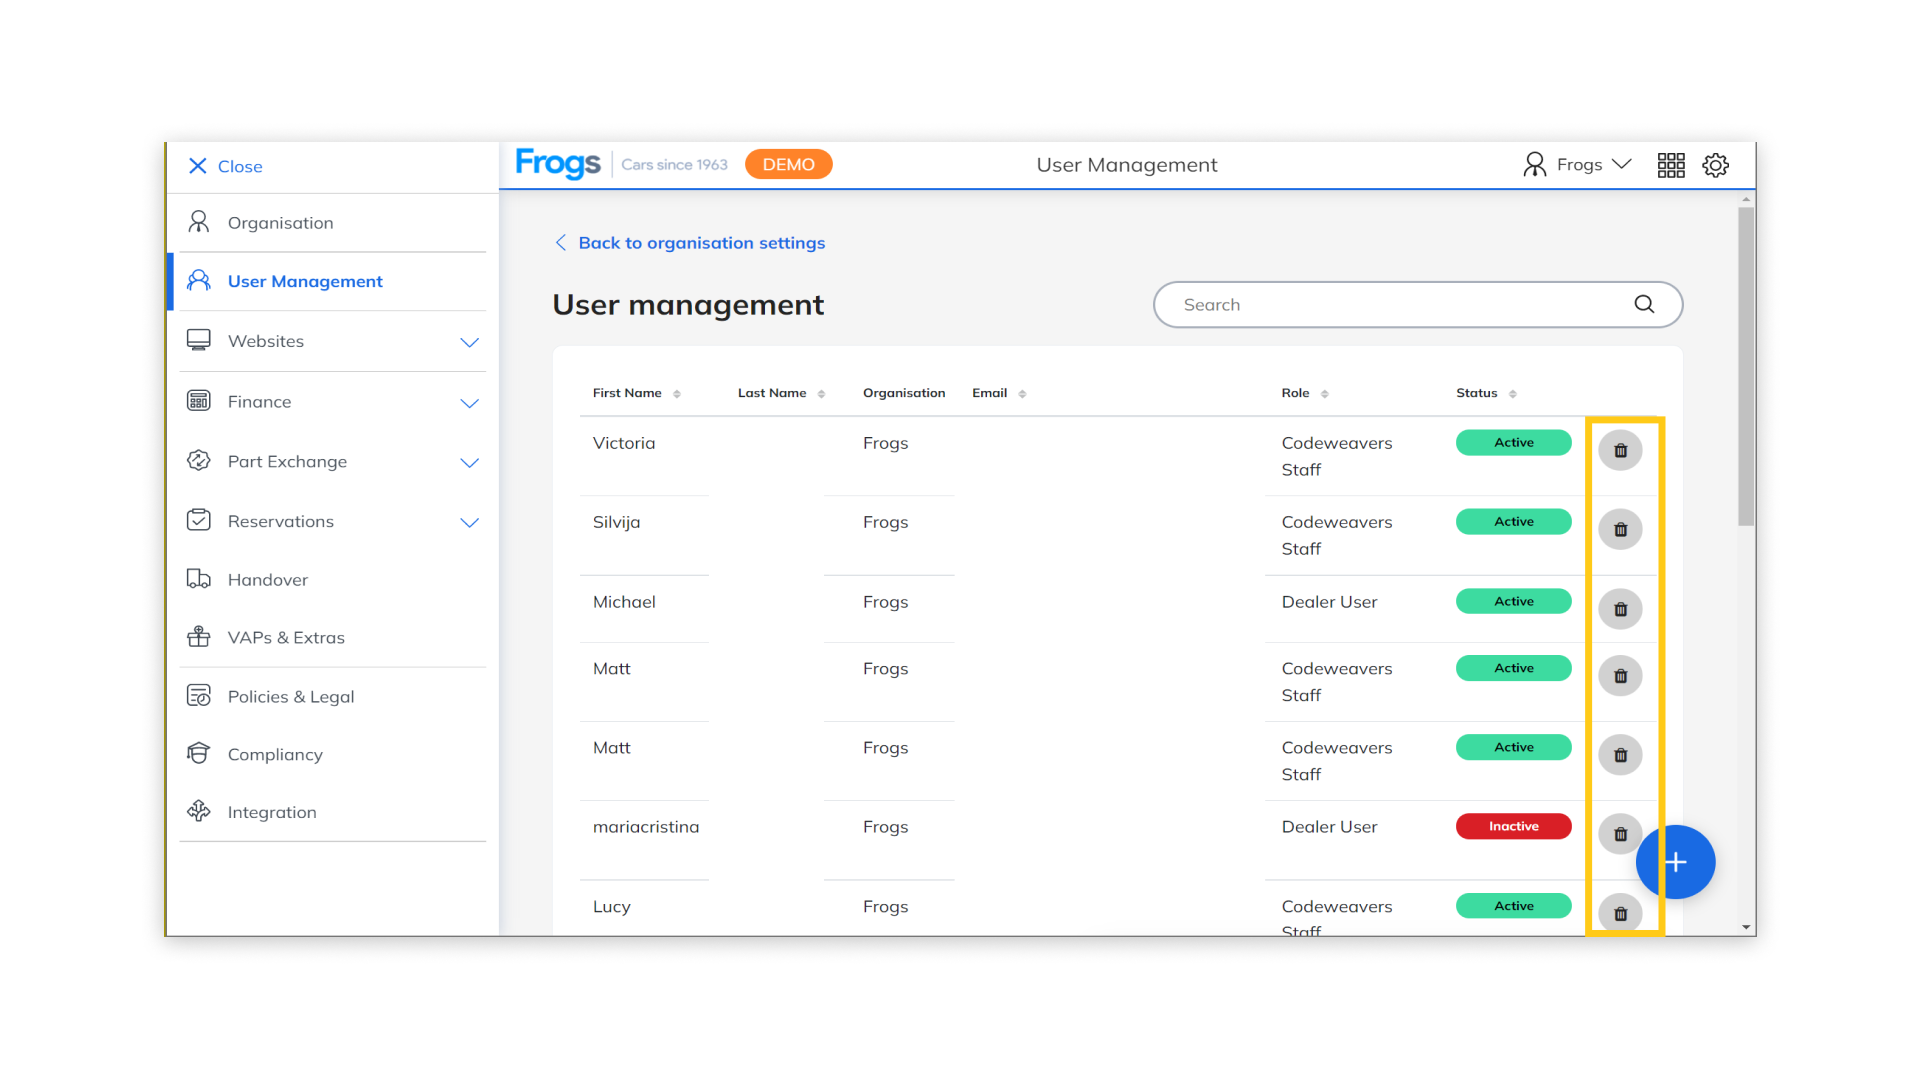Delete user Victoria with trash icon

click(1620, 451)
